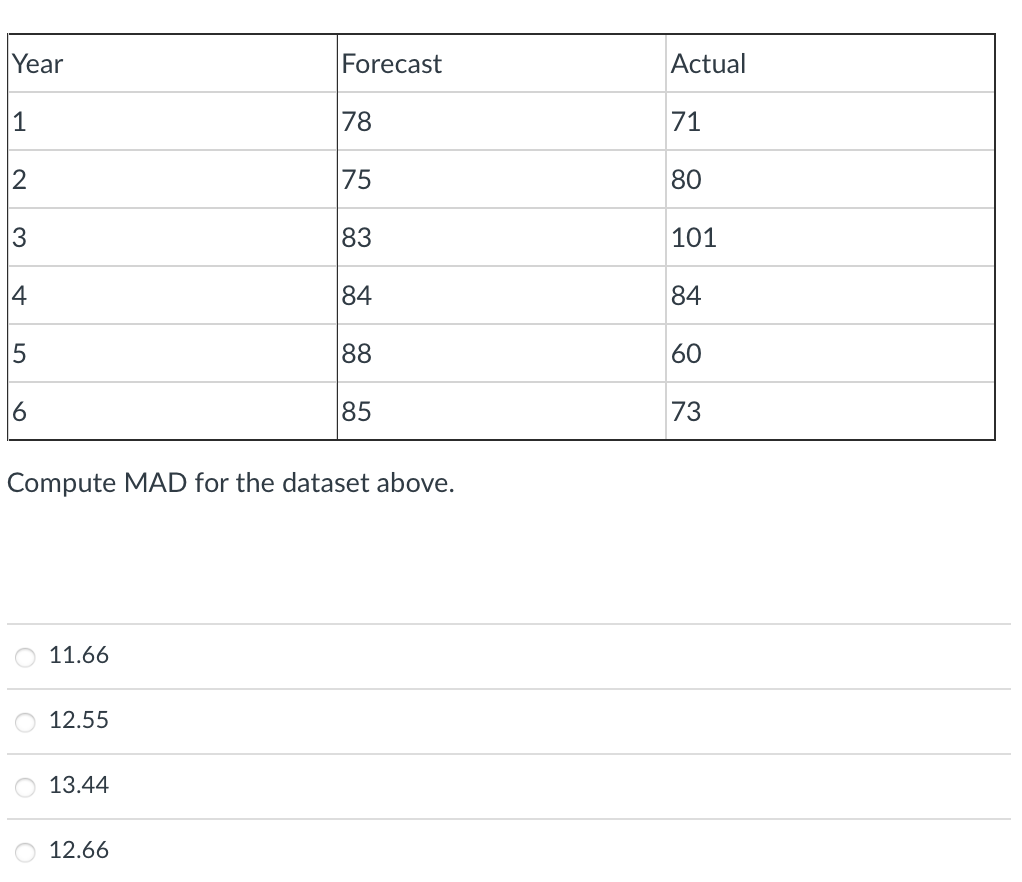
Task: Select the actual value 60 for Year 5
Action: [x=687, y=353]
